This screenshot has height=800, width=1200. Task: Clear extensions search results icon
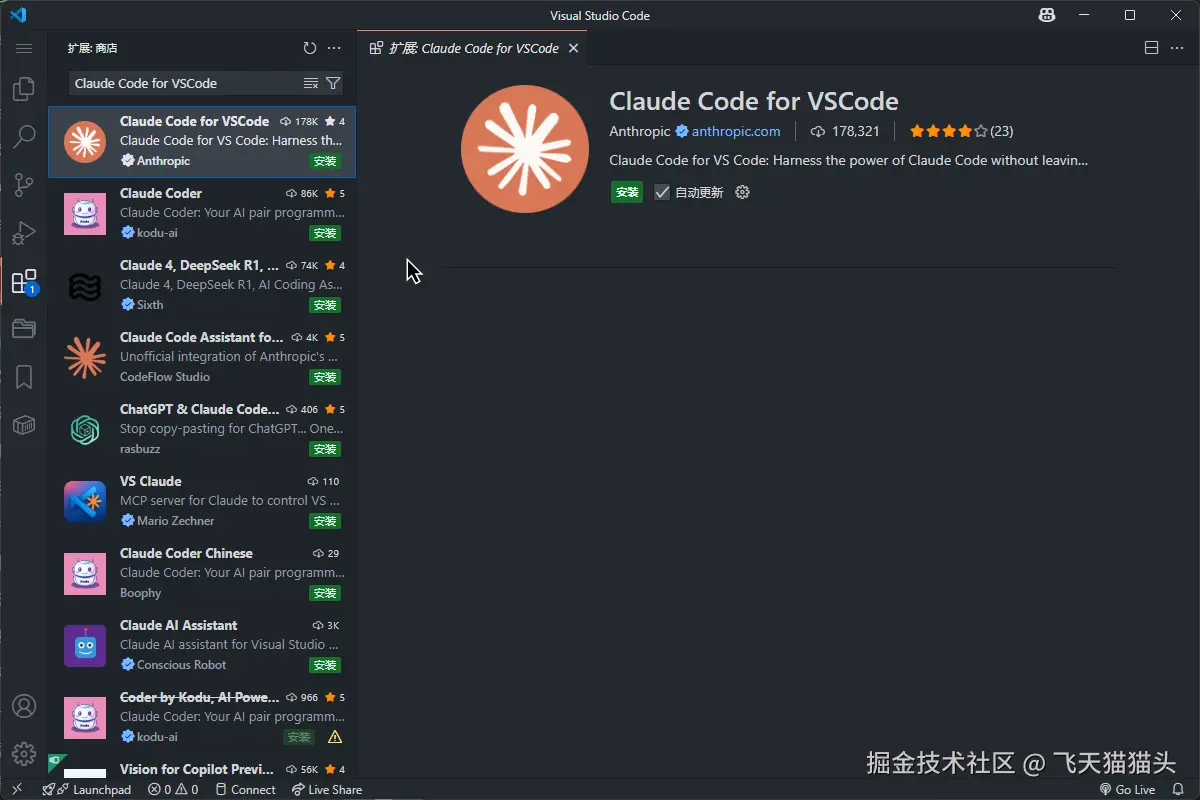(311, 83)
